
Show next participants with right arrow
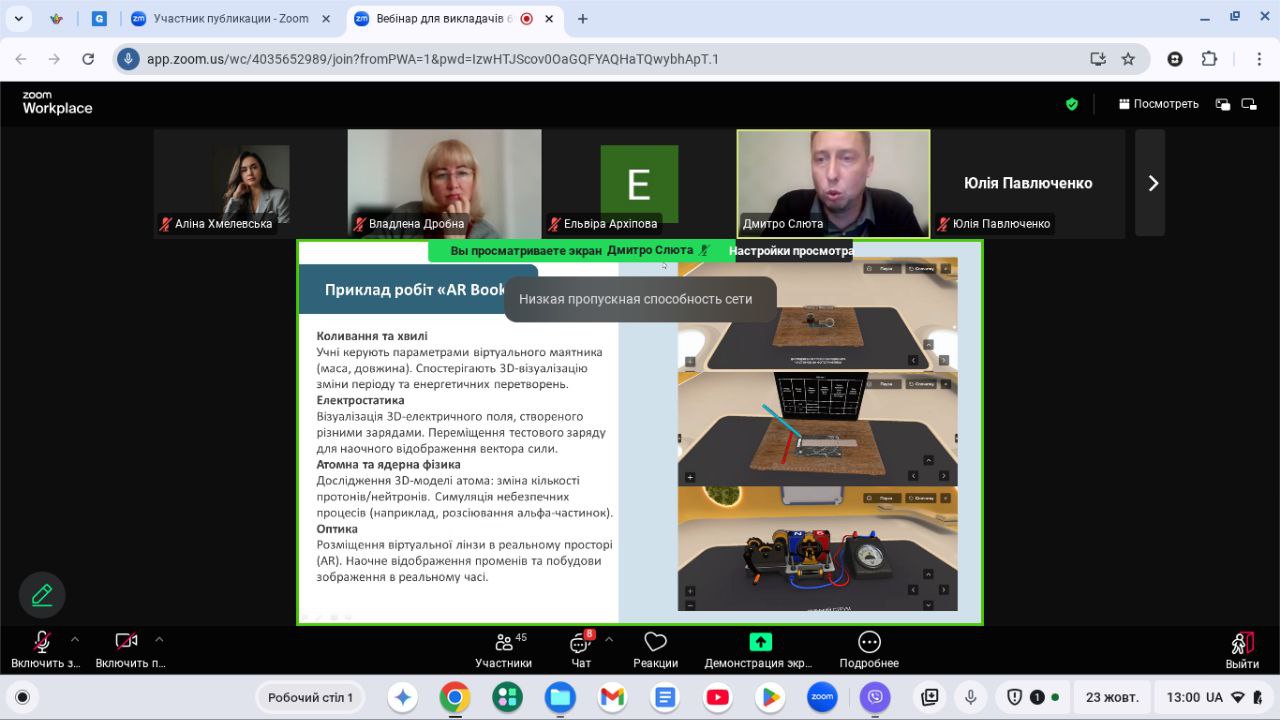[x=1152, y=183]
